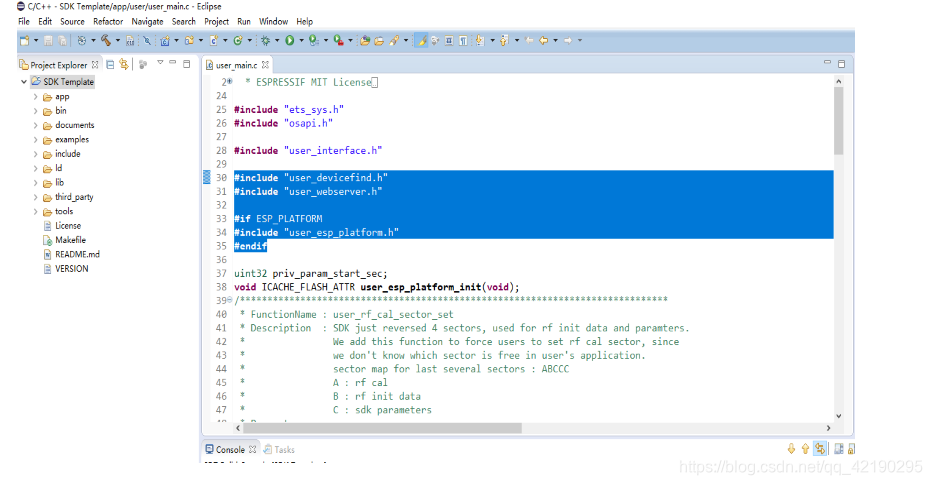The height and width of the screenshot is (485, 932).
Task: Select the VERSION file
Action: click(66, 269)
